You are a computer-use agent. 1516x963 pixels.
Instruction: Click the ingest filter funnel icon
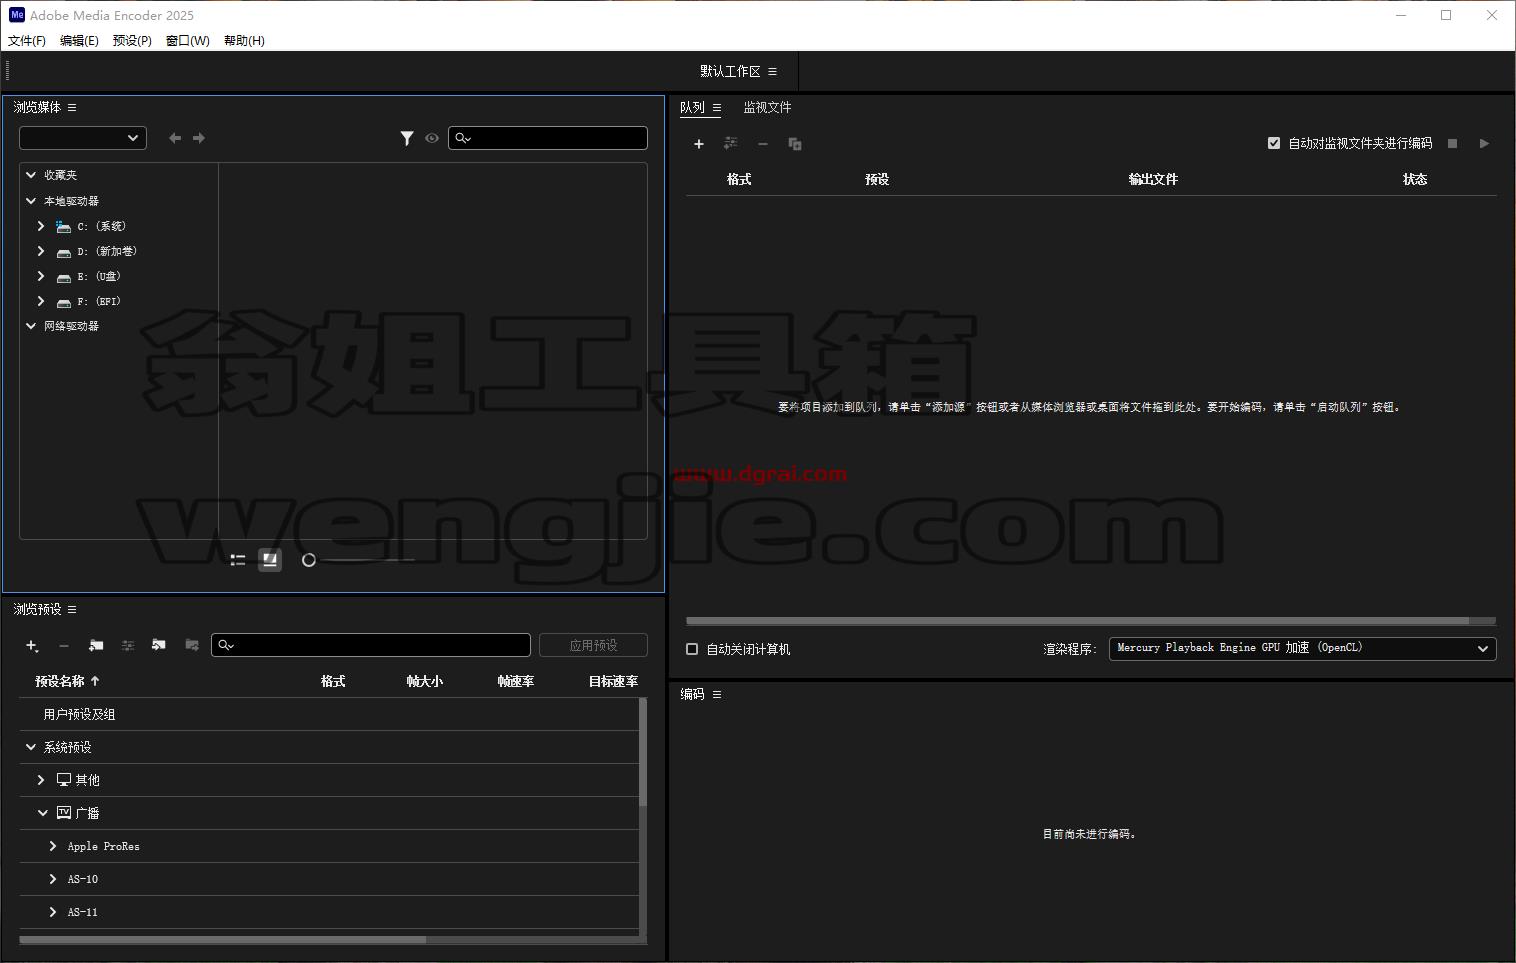point(407,138)
